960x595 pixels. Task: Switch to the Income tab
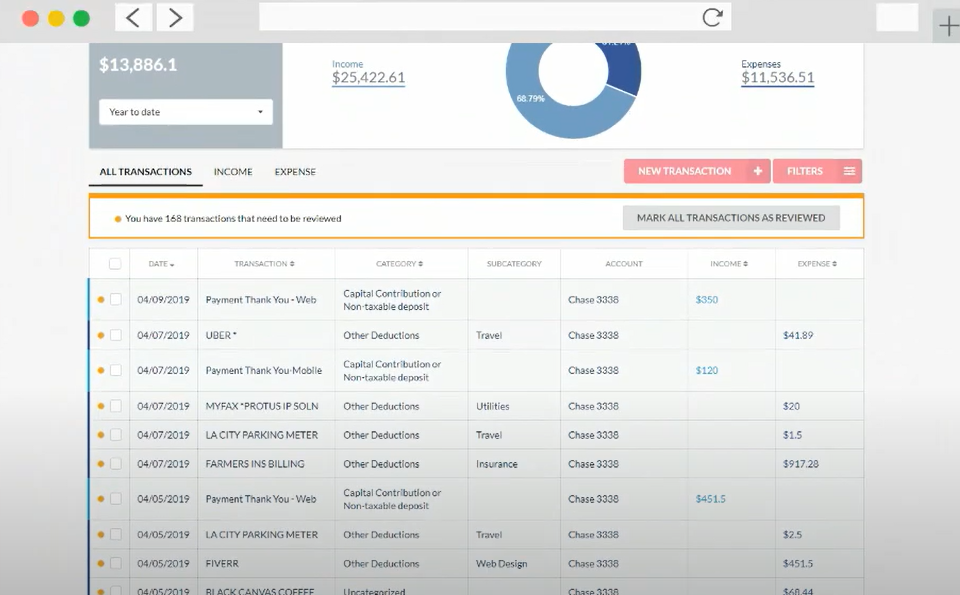(232, 171)
